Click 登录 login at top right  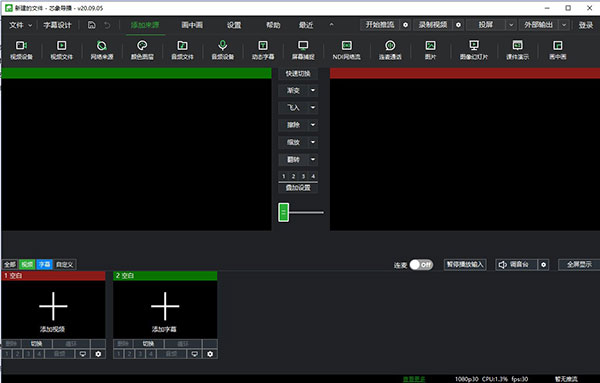pyautogui.click(x=585, y=25)
